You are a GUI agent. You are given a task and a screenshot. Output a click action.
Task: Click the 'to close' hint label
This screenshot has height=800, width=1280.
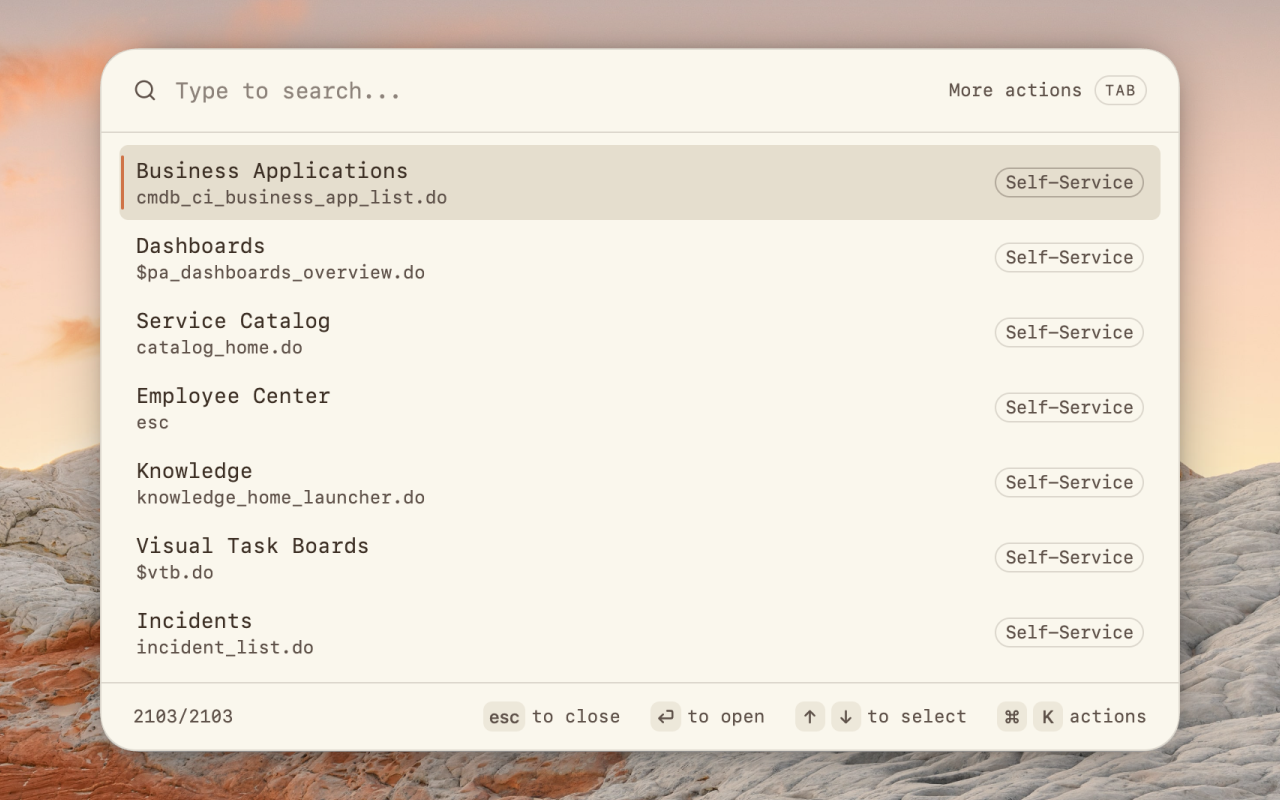[576, 717]
